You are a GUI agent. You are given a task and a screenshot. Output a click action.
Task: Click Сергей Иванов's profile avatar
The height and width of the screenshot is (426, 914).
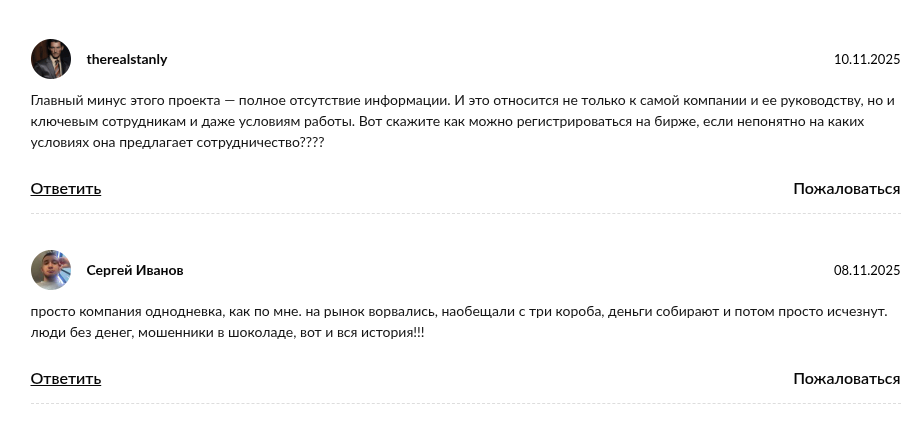click(51, 270)
